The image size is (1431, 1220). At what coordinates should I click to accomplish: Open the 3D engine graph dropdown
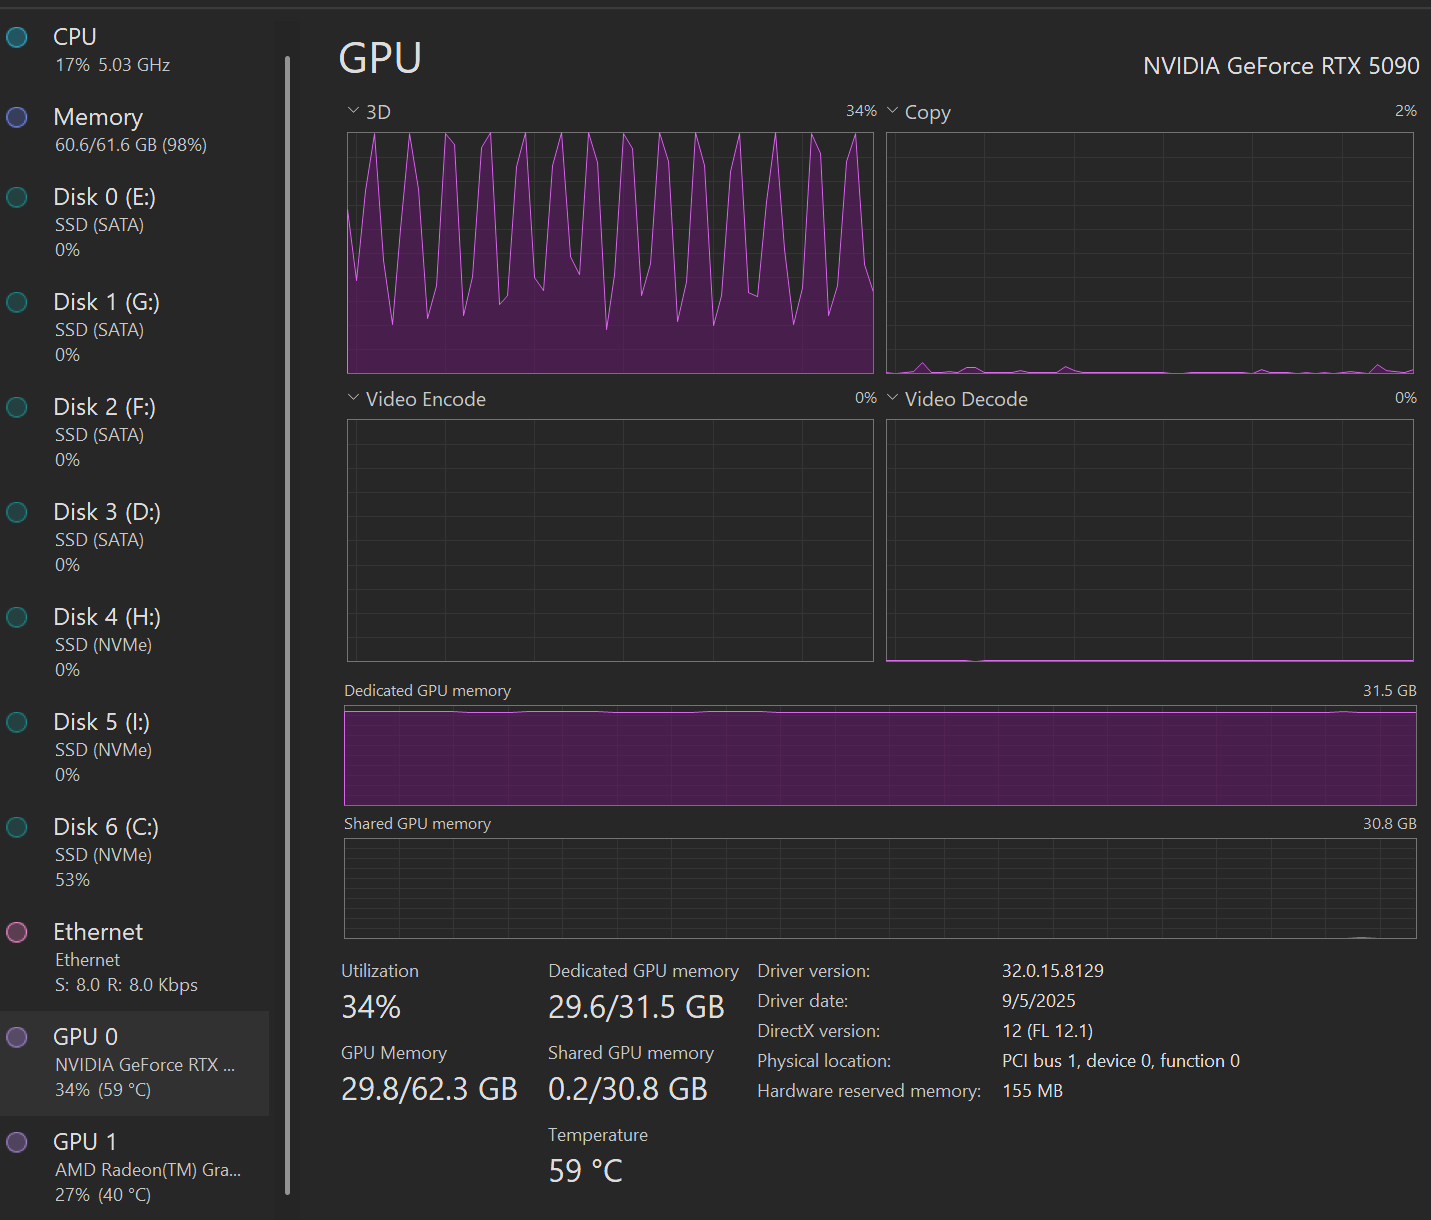[x=353, y=111]
